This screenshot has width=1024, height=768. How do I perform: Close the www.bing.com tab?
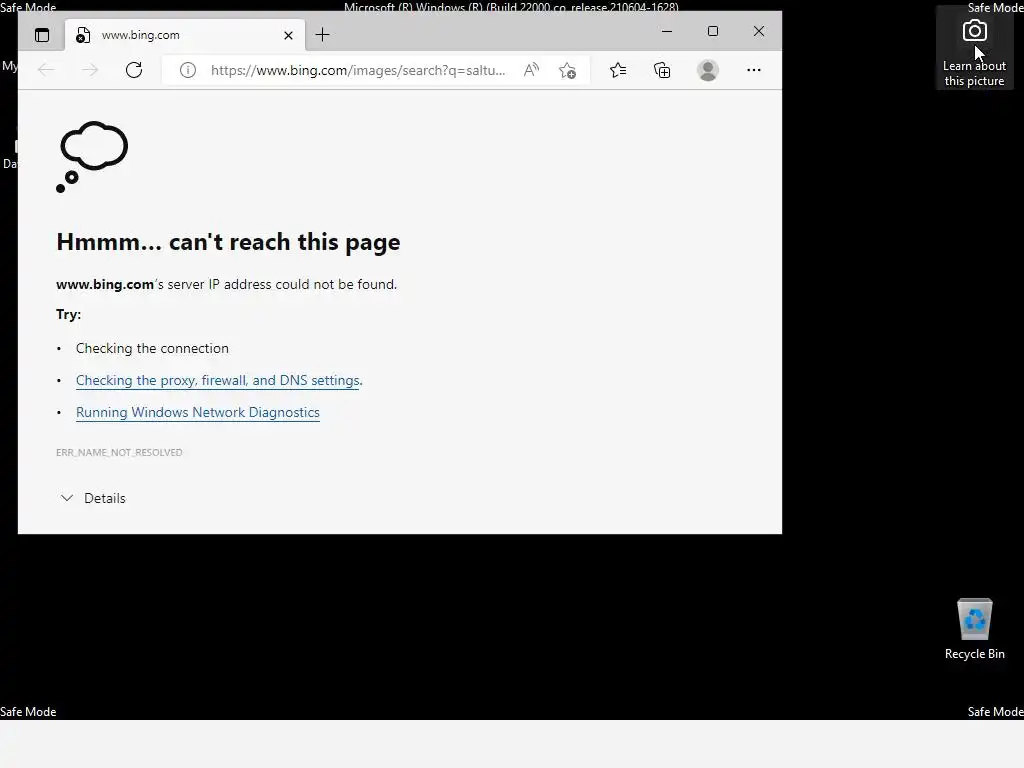[x=288, y=35]
